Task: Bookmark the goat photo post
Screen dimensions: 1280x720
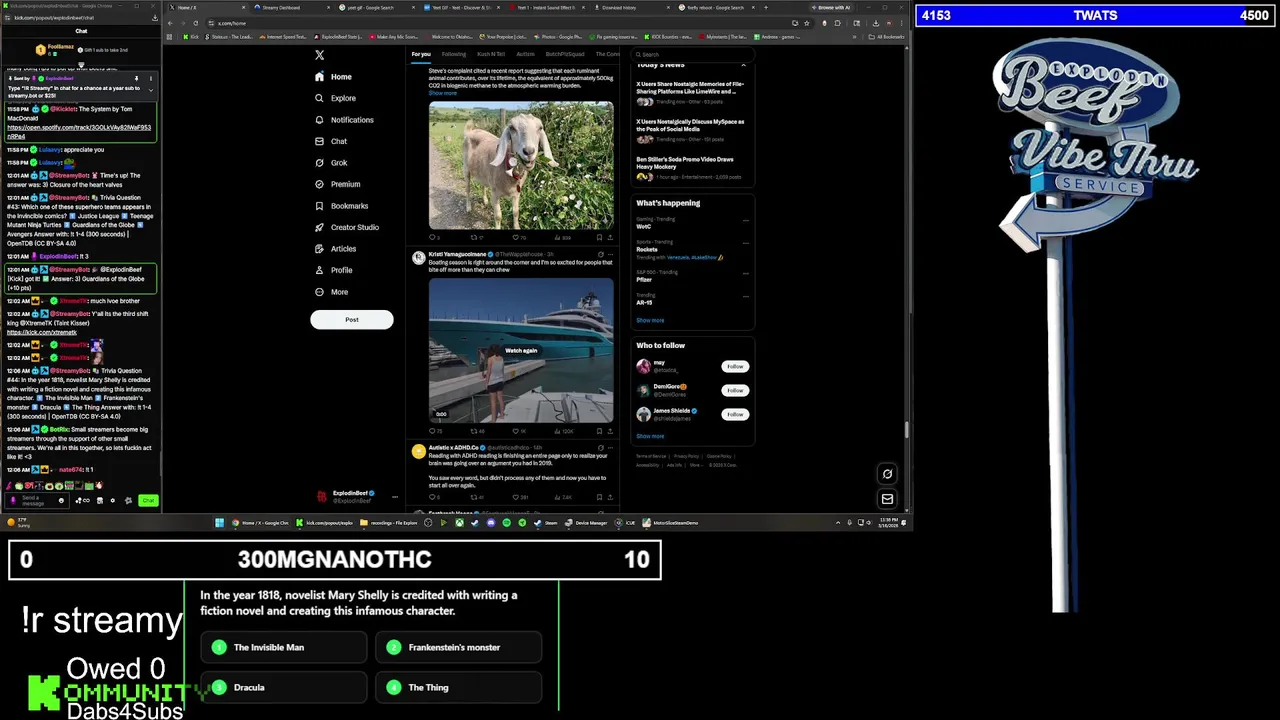Action: pyautogui.click(x=599, y=238)
